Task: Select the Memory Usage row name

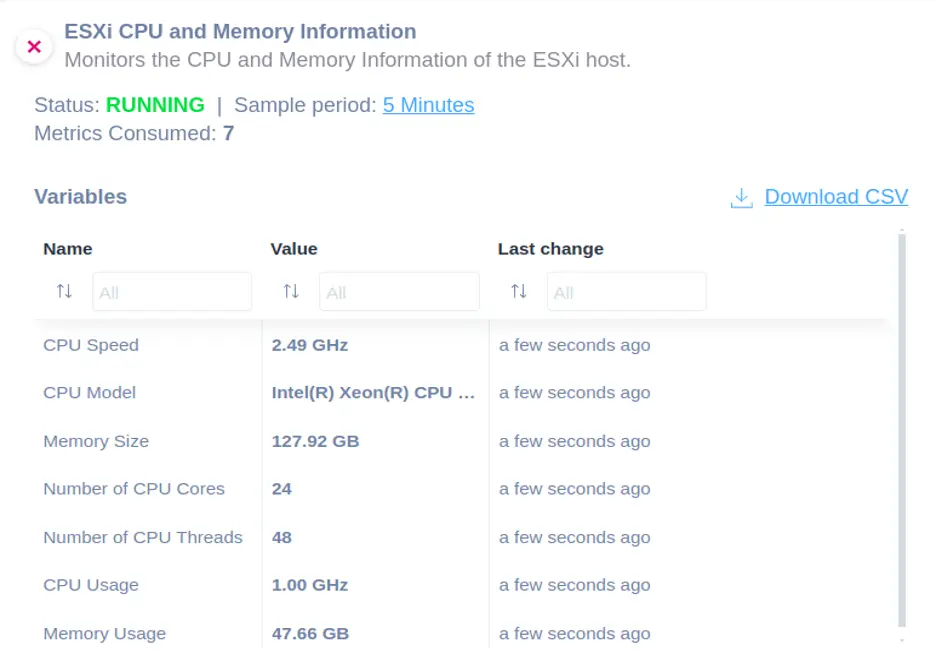Action: point(104,633)
